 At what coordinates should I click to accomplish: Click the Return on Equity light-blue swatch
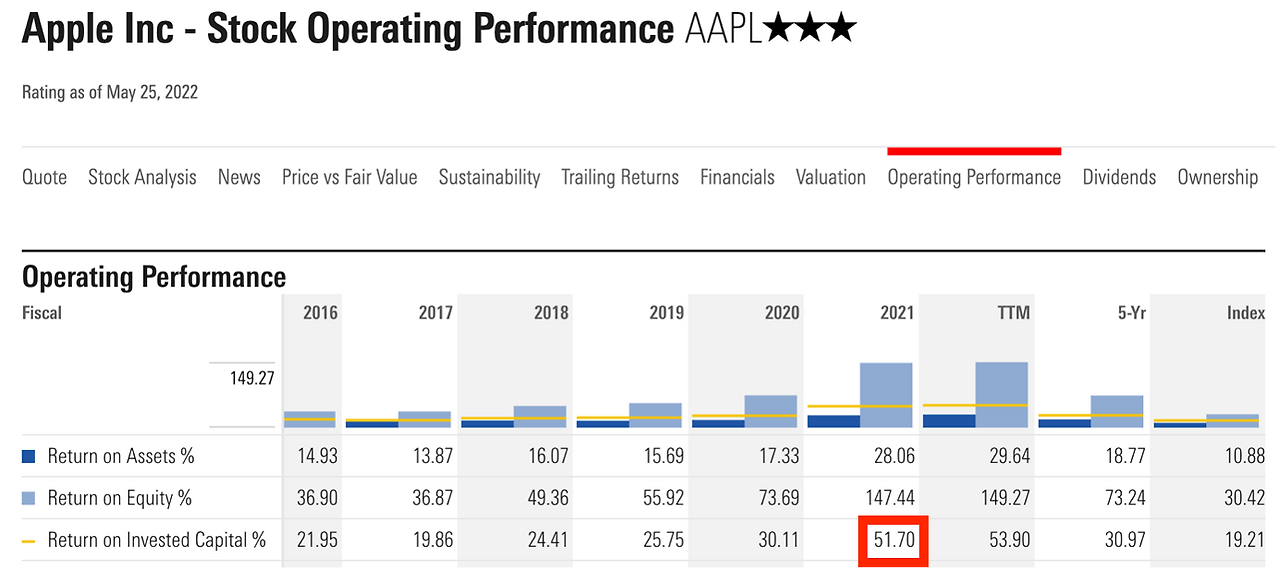click(29, 498)
